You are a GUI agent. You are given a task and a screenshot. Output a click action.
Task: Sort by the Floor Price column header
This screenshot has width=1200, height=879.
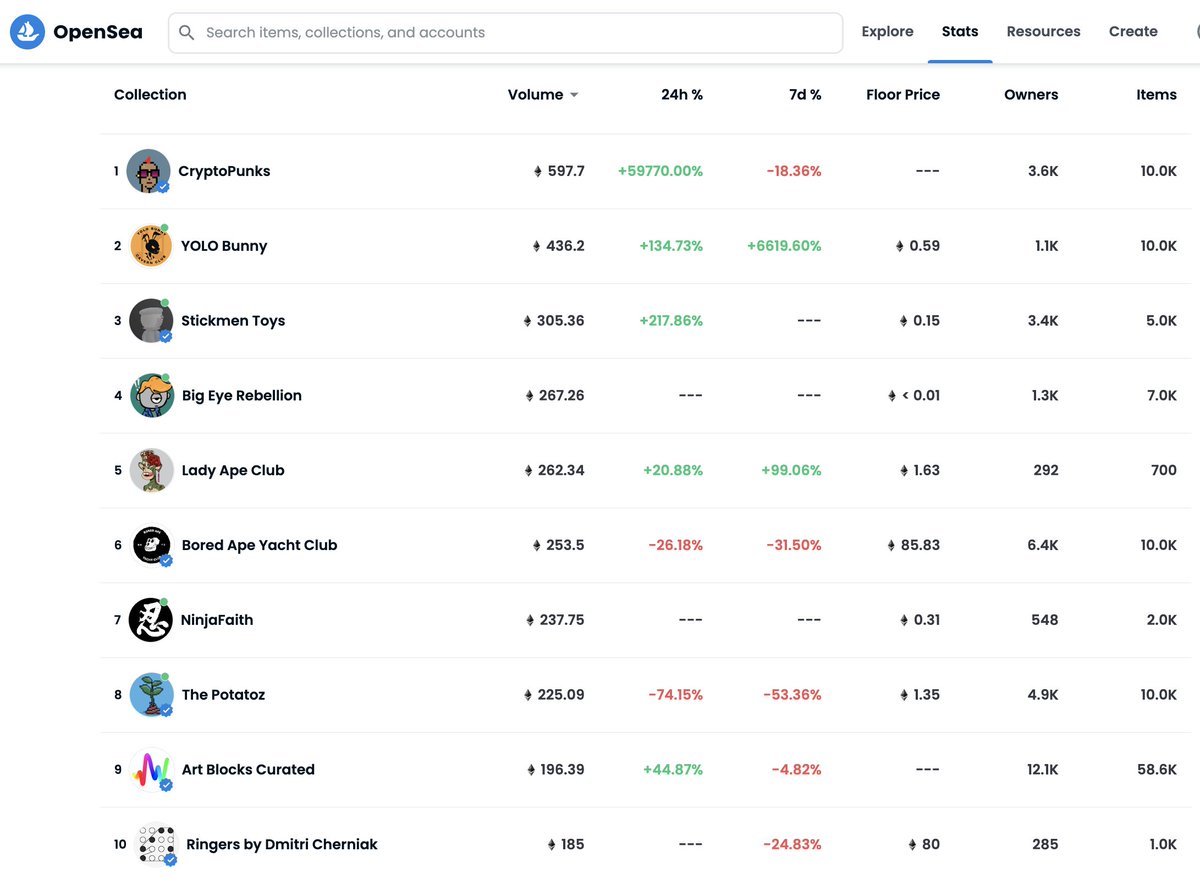click(903, 94)
